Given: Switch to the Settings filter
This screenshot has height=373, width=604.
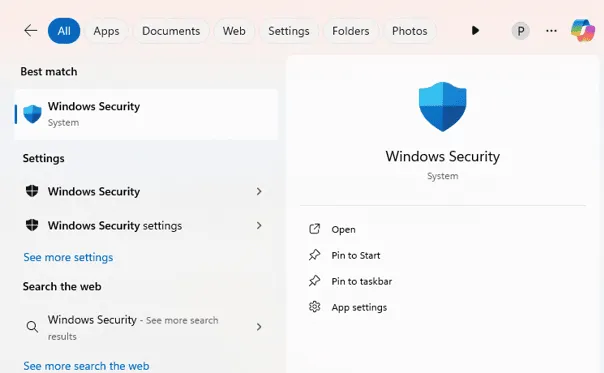Looking at the screenshot, I should pos(289,31).
